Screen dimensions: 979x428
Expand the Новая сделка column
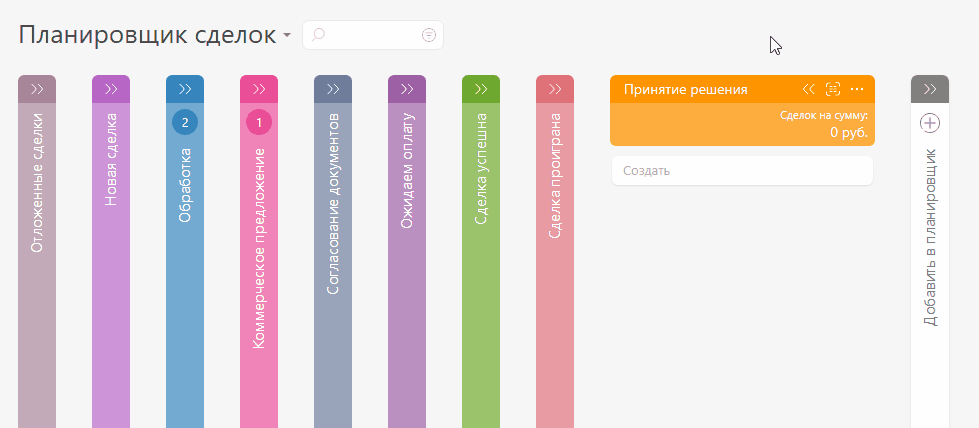point(111,89)
